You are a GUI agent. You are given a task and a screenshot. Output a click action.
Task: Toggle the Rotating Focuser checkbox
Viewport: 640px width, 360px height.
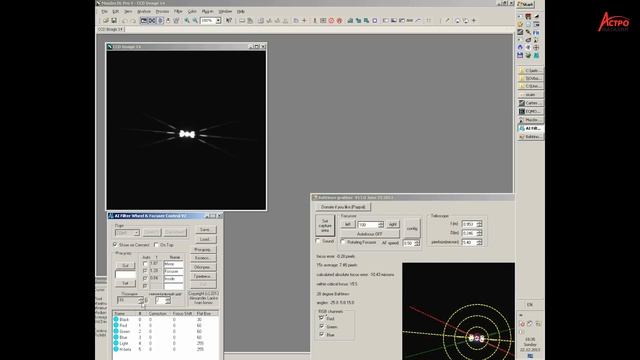tap(343, 242)
